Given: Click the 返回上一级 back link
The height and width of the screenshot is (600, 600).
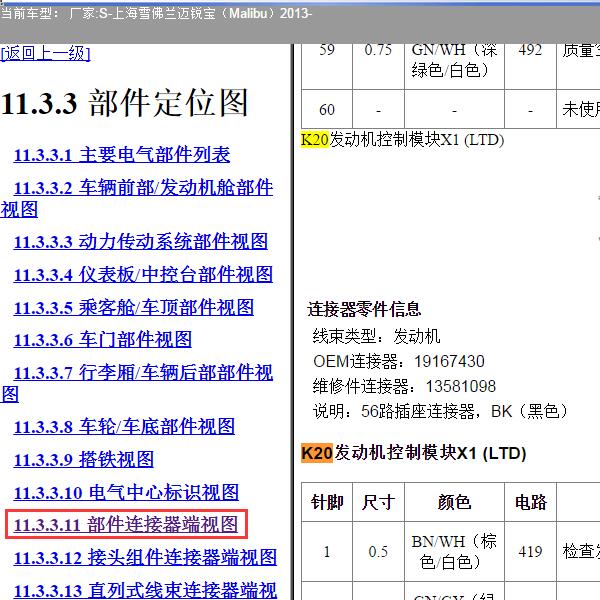Looking at the screenshot, I should click(x=46, y=53).
